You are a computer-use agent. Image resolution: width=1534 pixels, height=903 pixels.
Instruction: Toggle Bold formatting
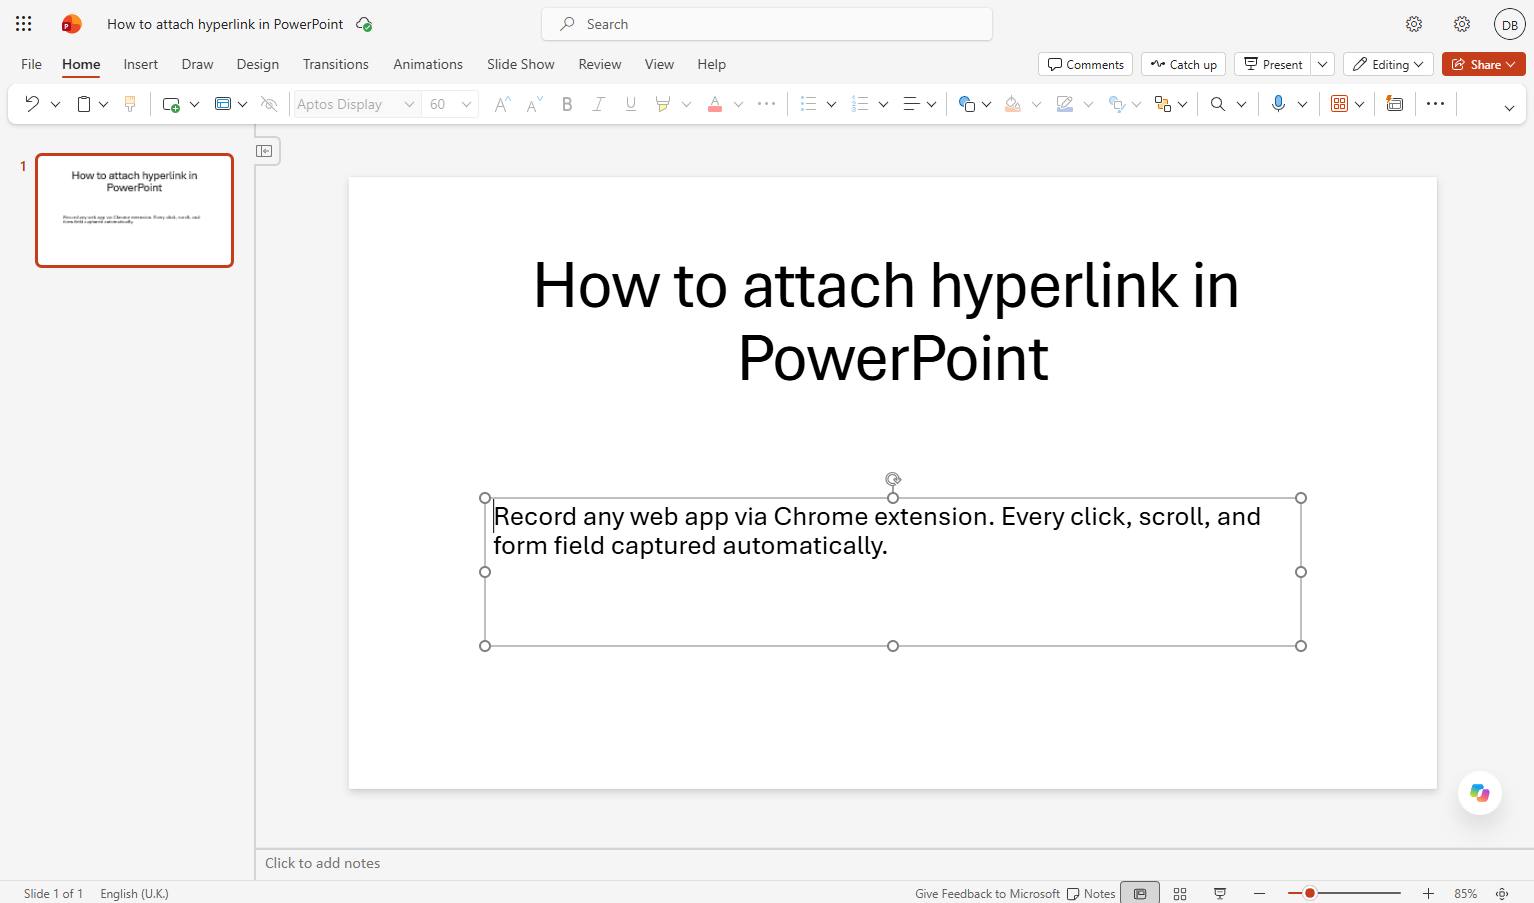pos(567,104)
